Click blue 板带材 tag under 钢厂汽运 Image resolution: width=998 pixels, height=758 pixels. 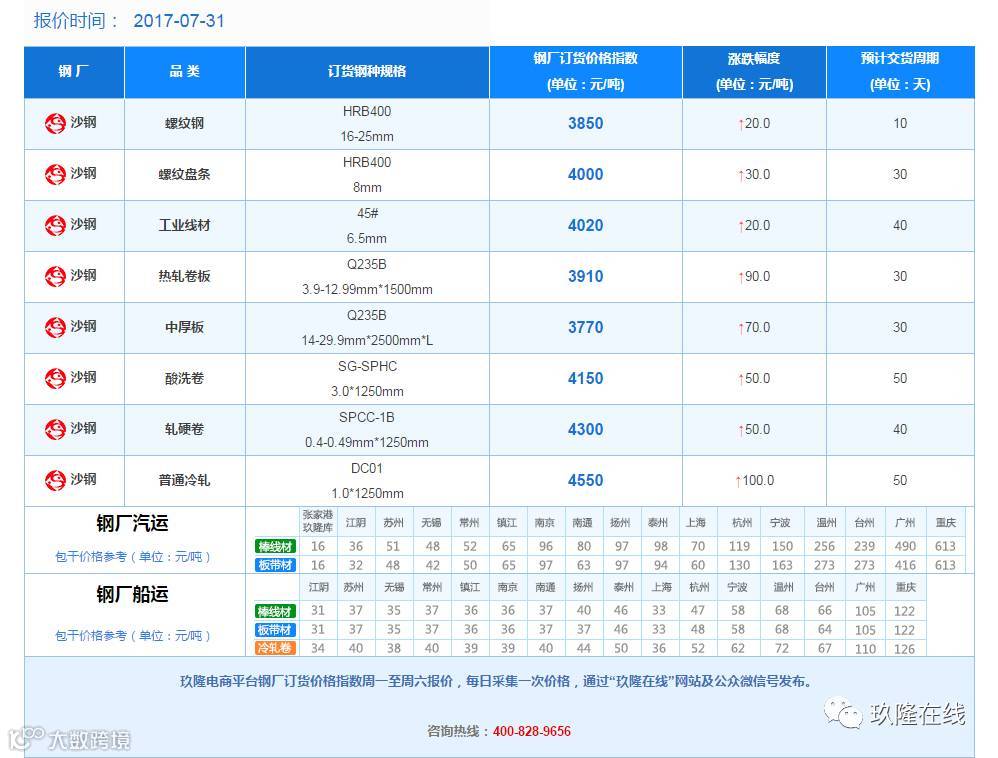[275, 565]
